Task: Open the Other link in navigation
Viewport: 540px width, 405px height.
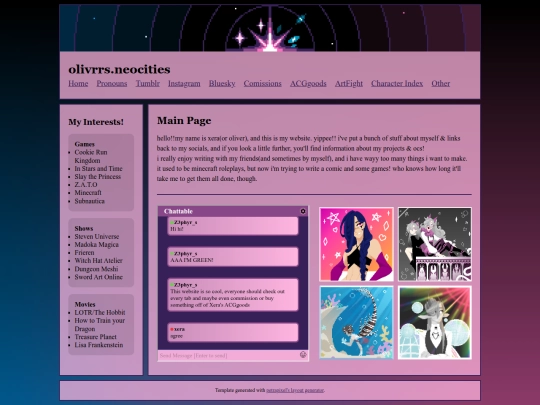Action: (441, 83)
